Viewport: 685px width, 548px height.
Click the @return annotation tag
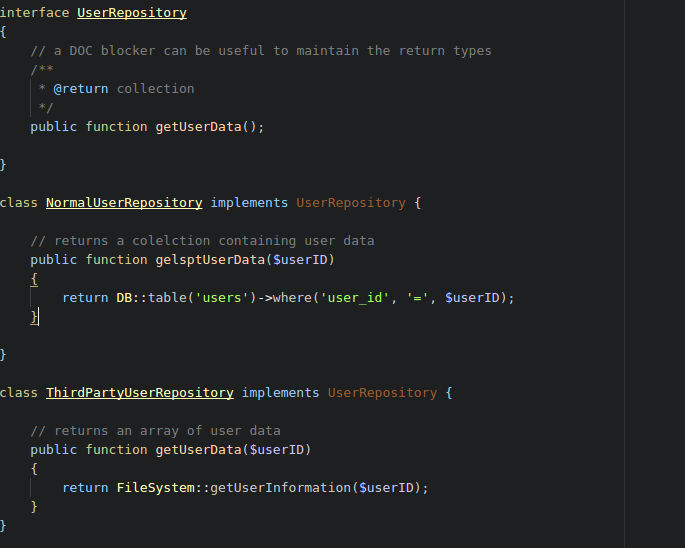pos(80,89)
